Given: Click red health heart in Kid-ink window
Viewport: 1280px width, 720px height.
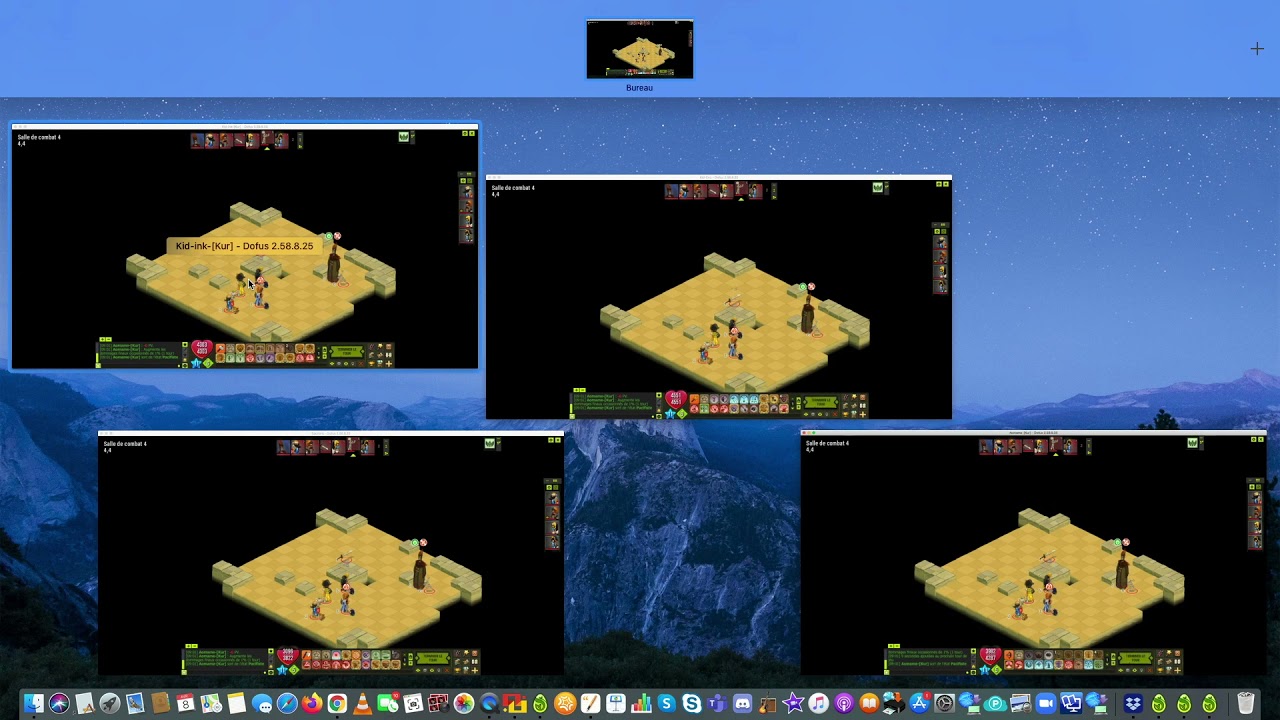Looking at the screenshot, I should [202, 350].
